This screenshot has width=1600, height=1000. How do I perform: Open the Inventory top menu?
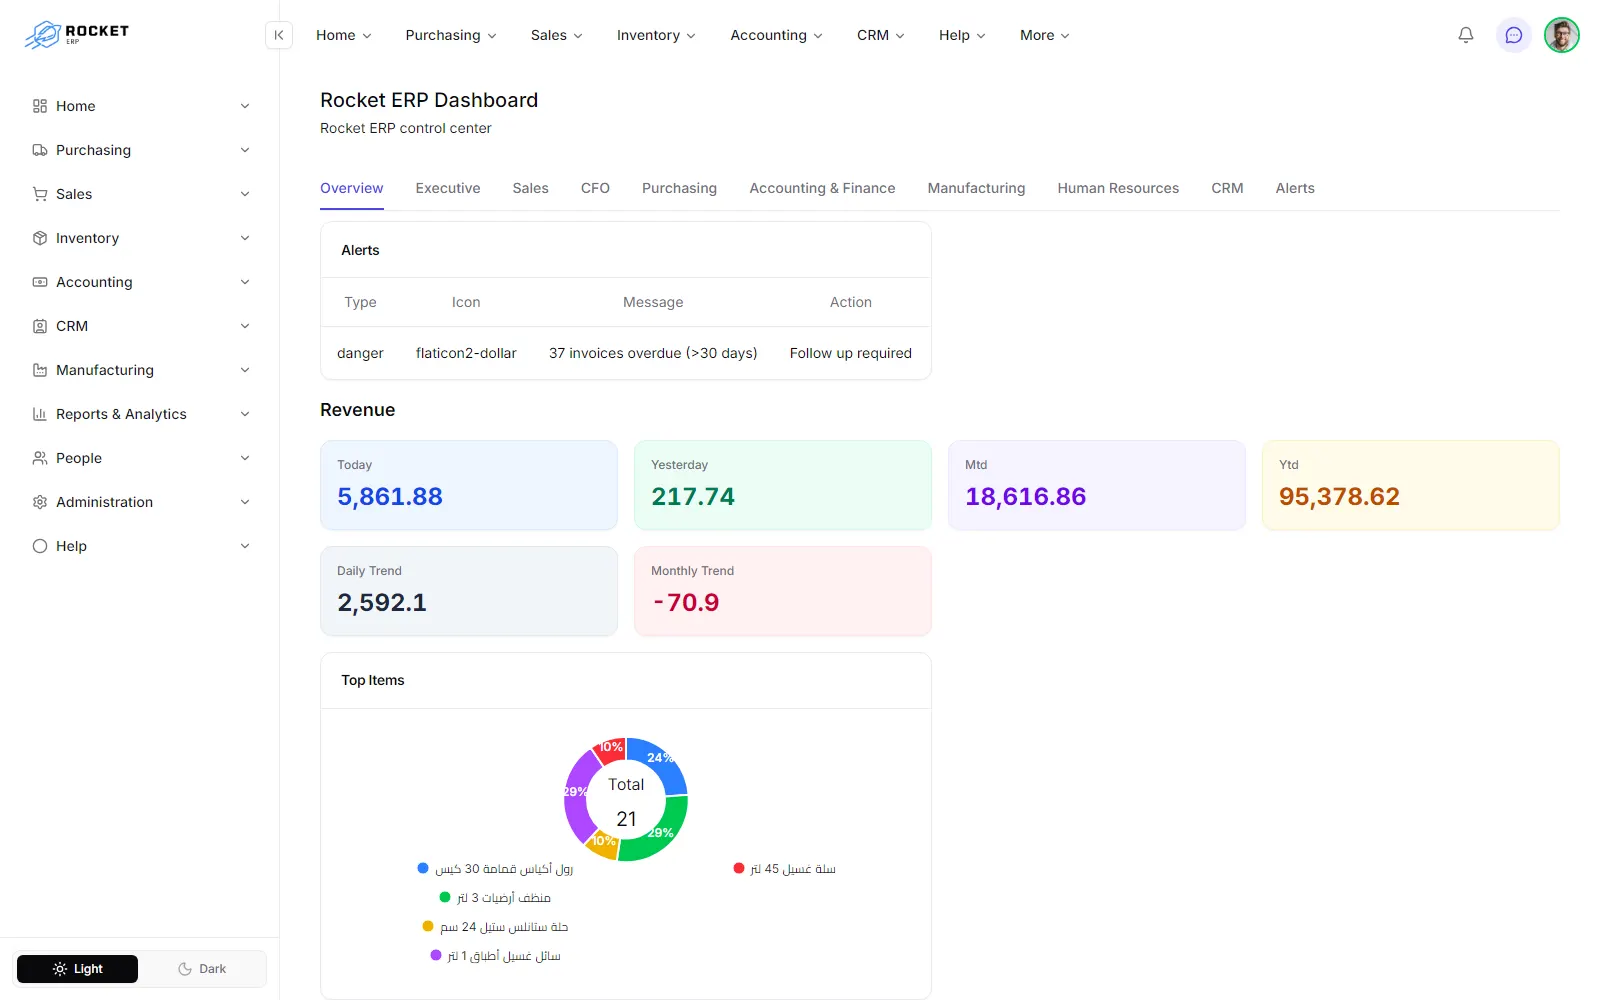click(656, 35)
